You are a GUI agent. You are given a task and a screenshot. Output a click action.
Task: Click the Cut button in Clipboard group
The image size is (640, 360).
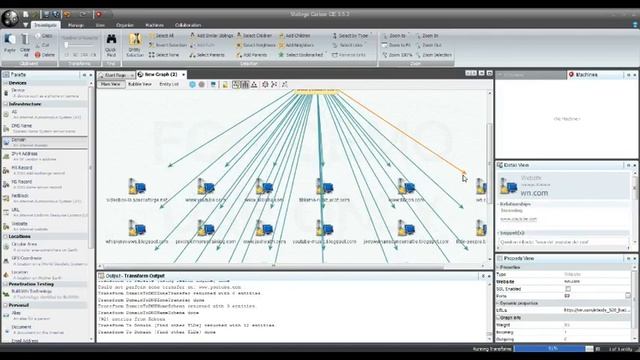pyautogui.click(x=42, y=45)
